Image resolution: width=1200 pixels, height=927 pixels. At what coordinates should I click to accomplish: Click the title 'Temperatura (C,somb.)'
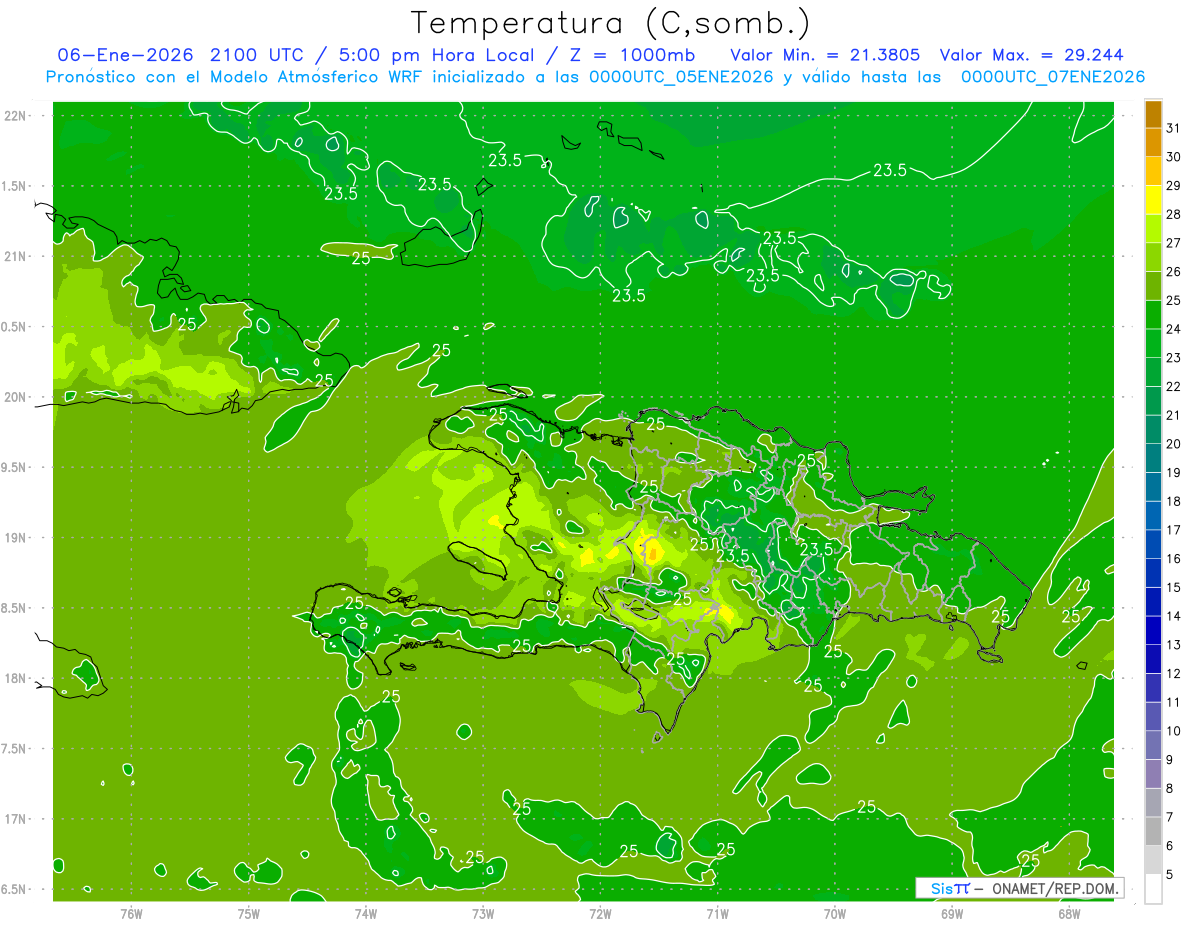pos(611,23)
